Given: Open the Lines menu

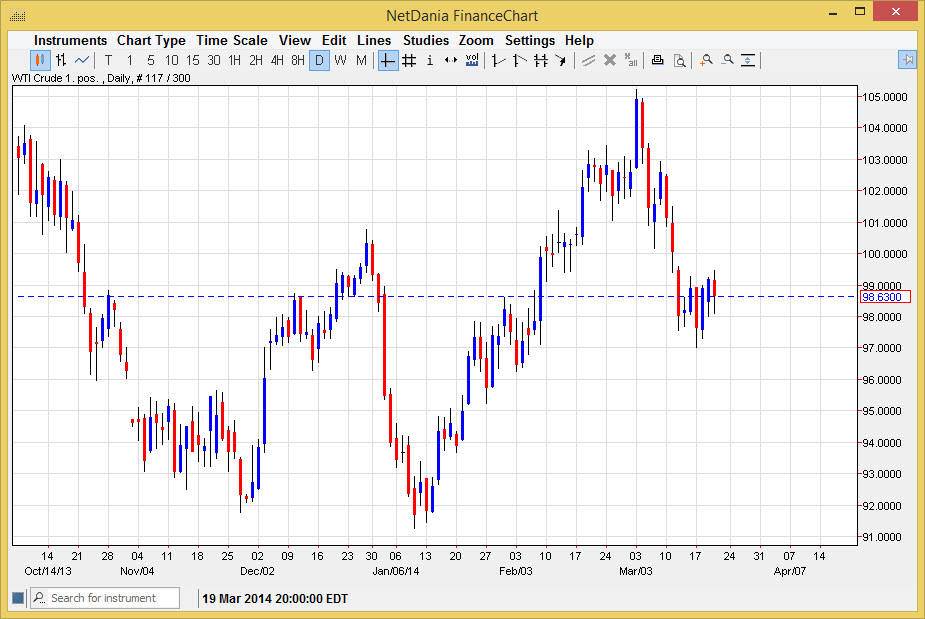Looking at the screenshot, I should pos(373,40).
